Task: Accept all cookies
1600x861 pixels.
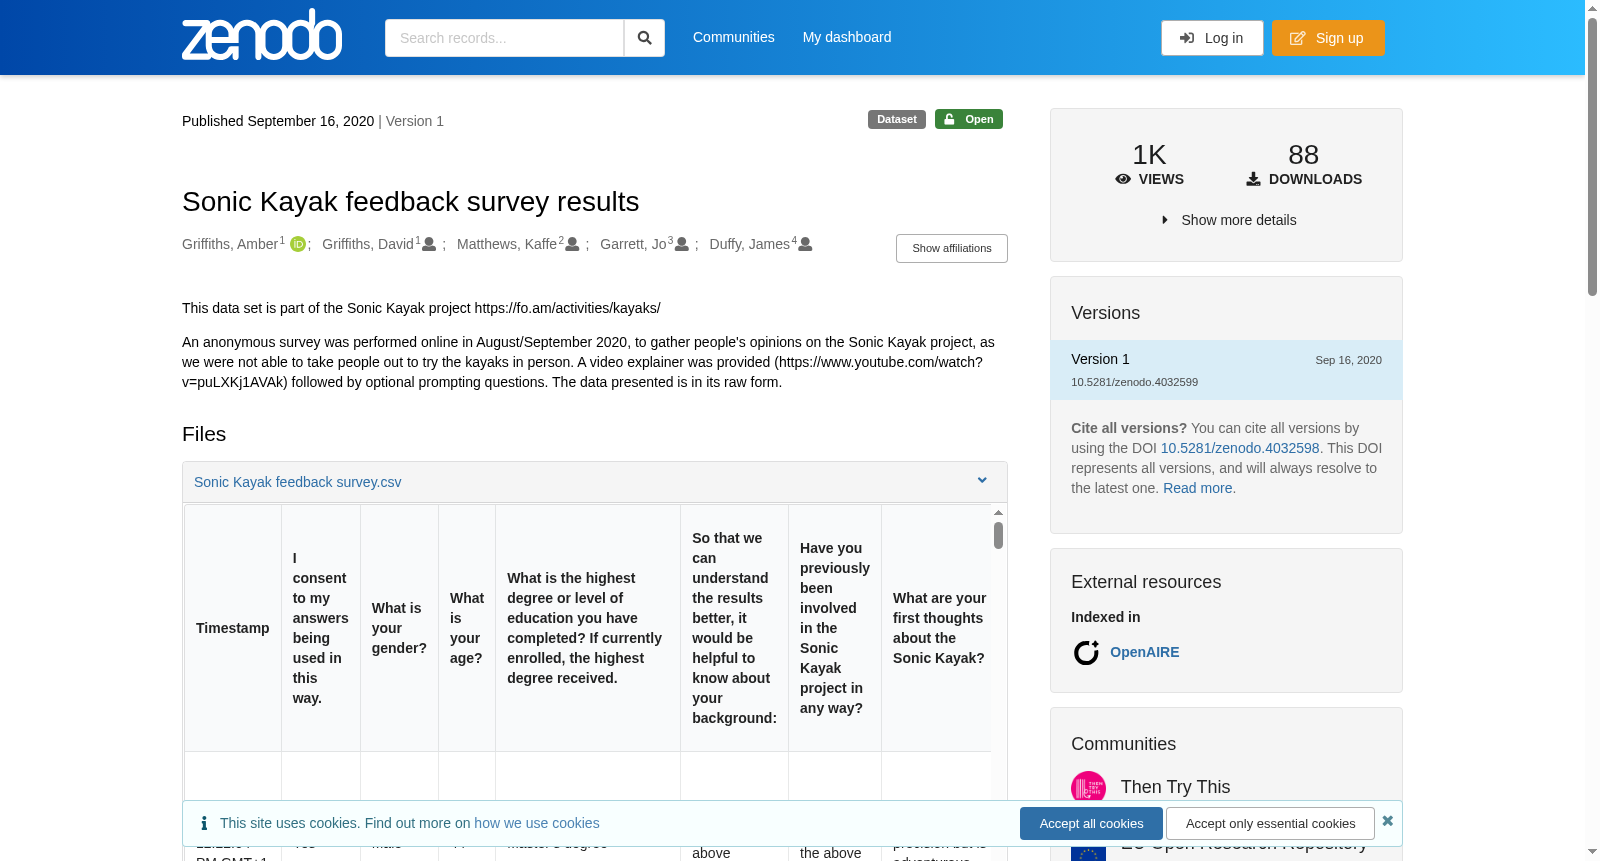Action: click(x=1091, y=824)
